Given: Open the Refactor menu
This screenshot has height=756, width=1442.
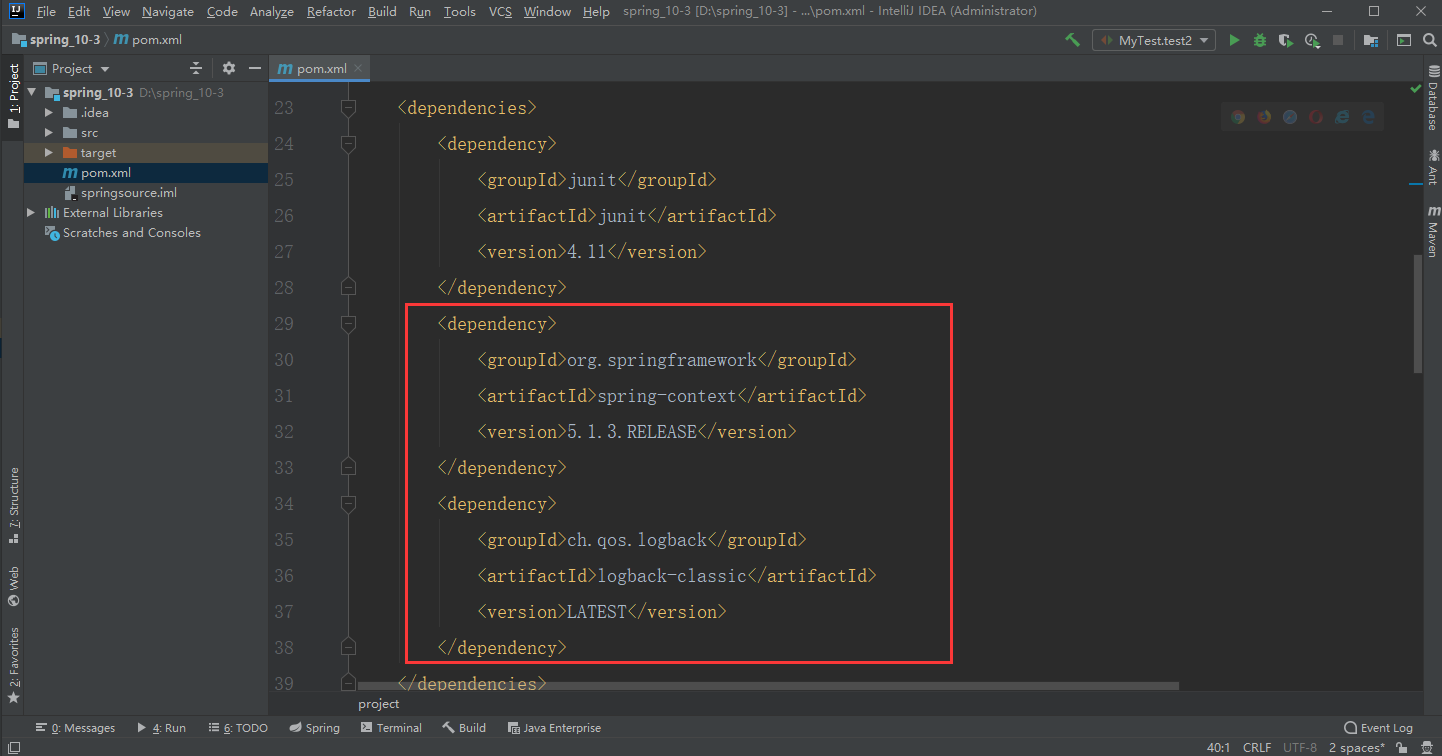Looking at the screenshot, I should [x=331, y=11].
